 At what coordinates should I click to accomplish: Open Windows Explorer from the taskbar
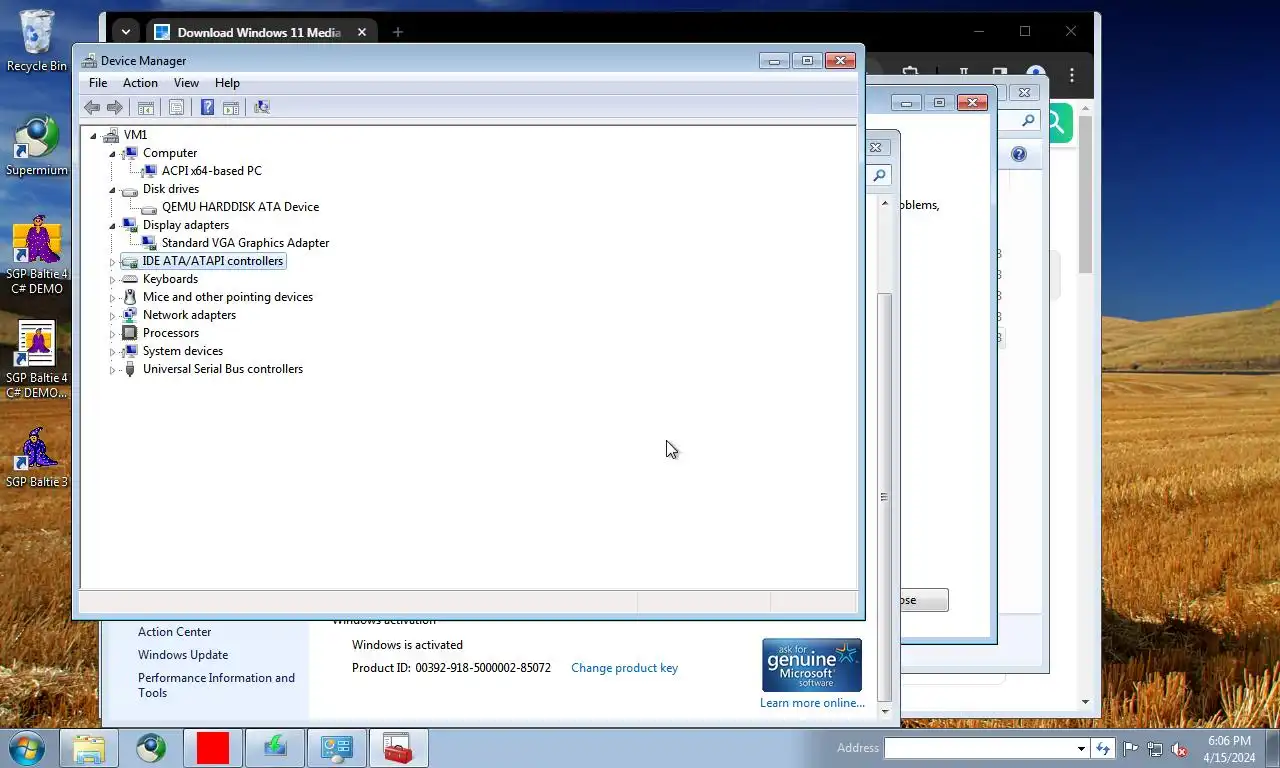[89, 748]
